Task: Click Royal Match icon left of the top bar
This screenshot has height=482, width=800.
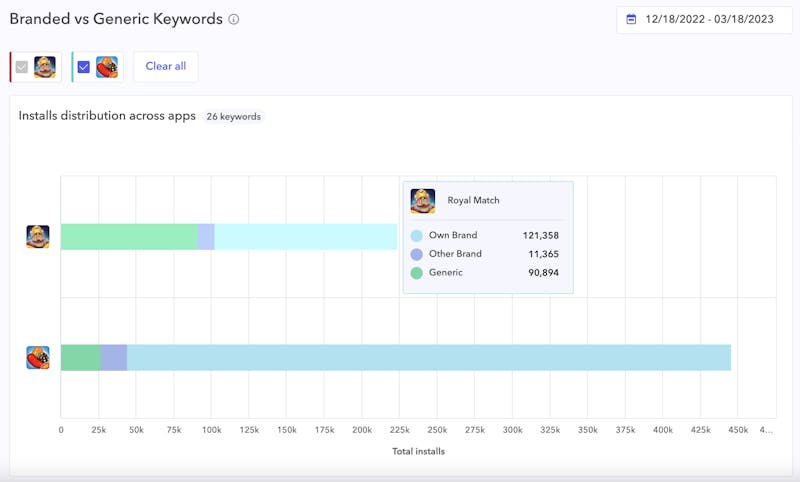Action: pyautogui.click(x=38, y=237)
